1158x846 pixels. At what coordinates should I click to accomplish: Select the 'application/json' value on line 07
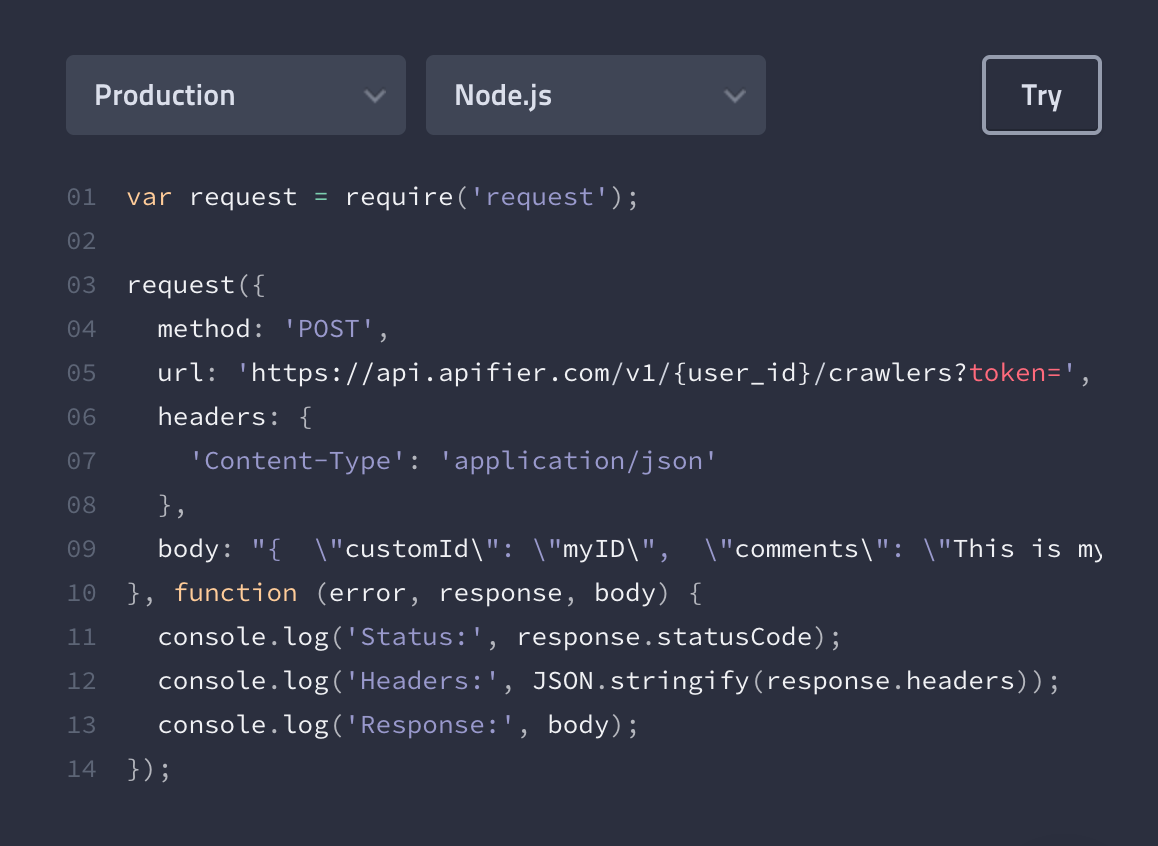(x=580, y=460)
